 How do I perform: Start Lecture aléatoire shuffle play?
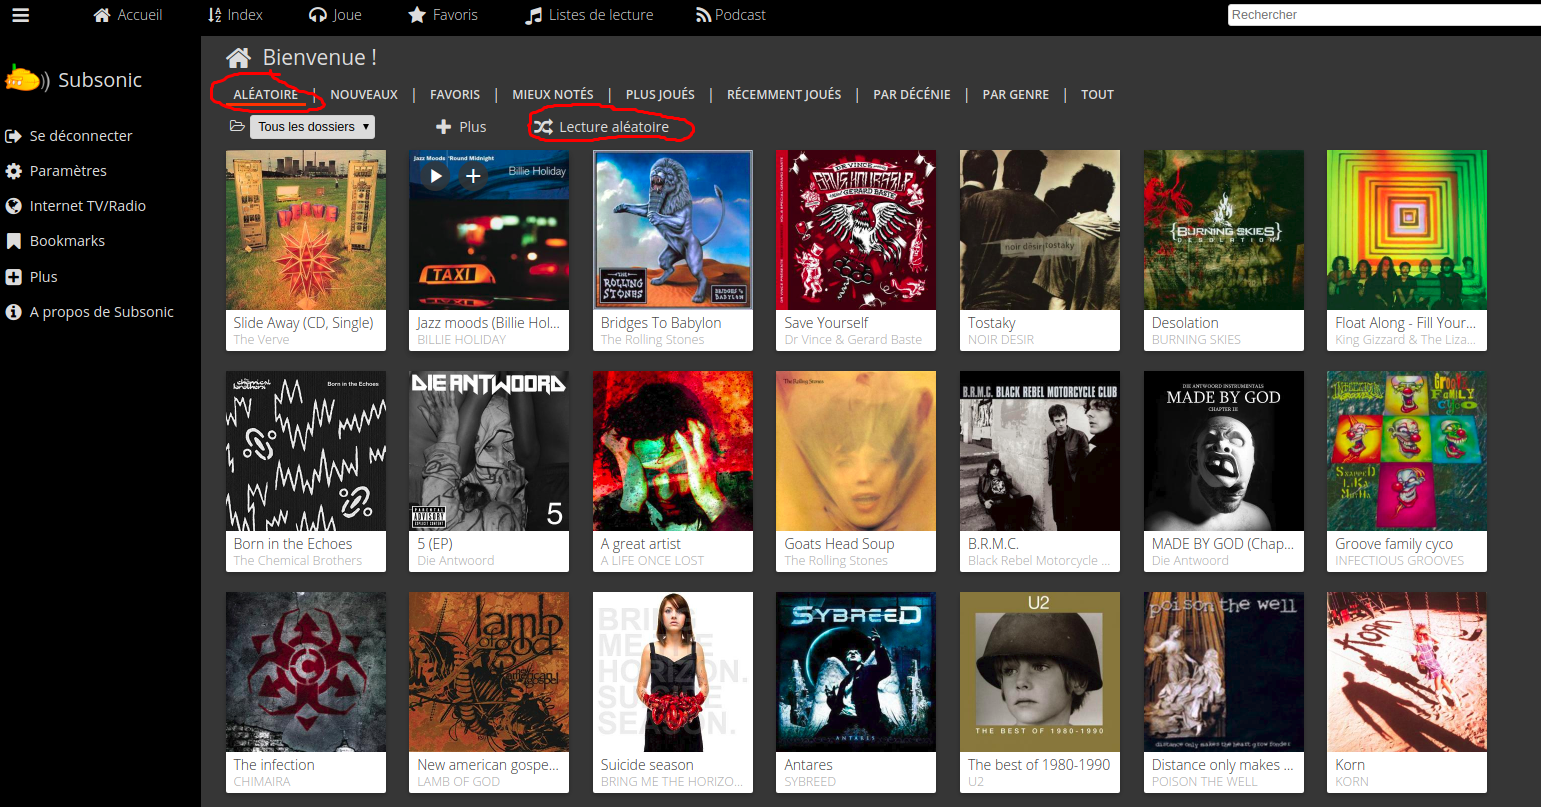(x=614, y=127)
